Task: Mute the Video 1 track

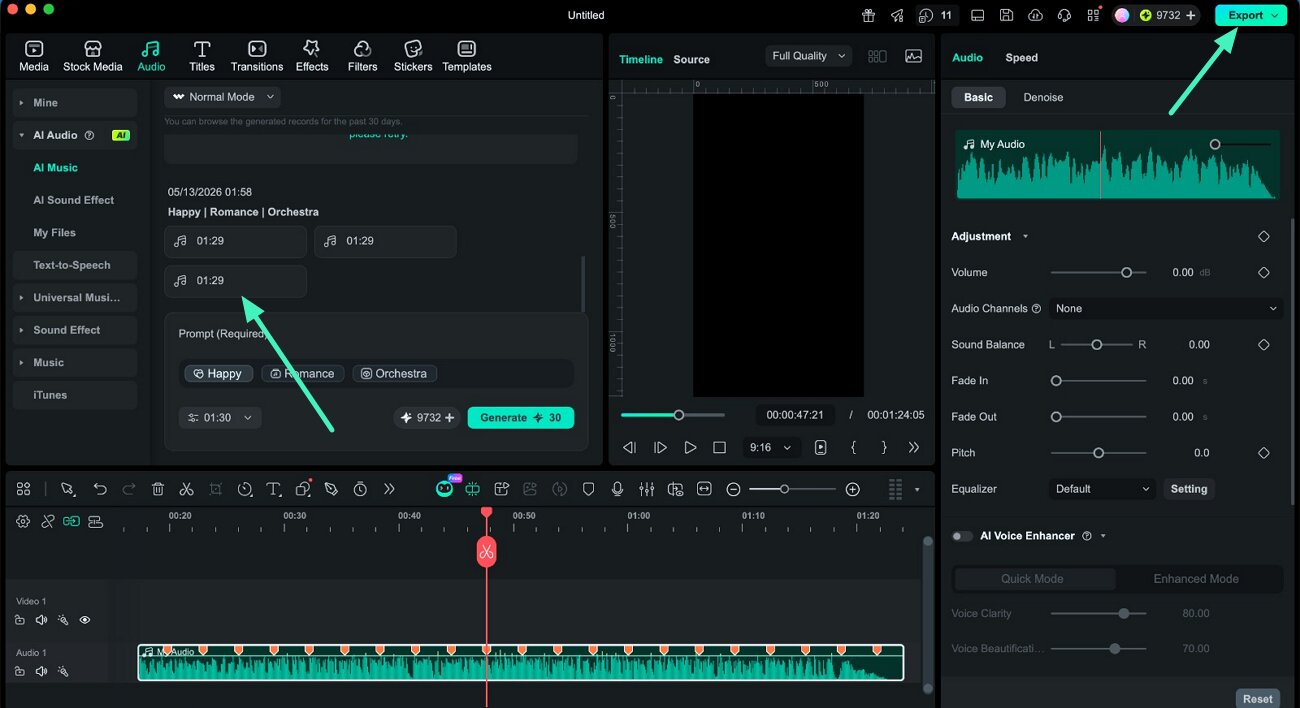Action: click(x=41, y=620)
